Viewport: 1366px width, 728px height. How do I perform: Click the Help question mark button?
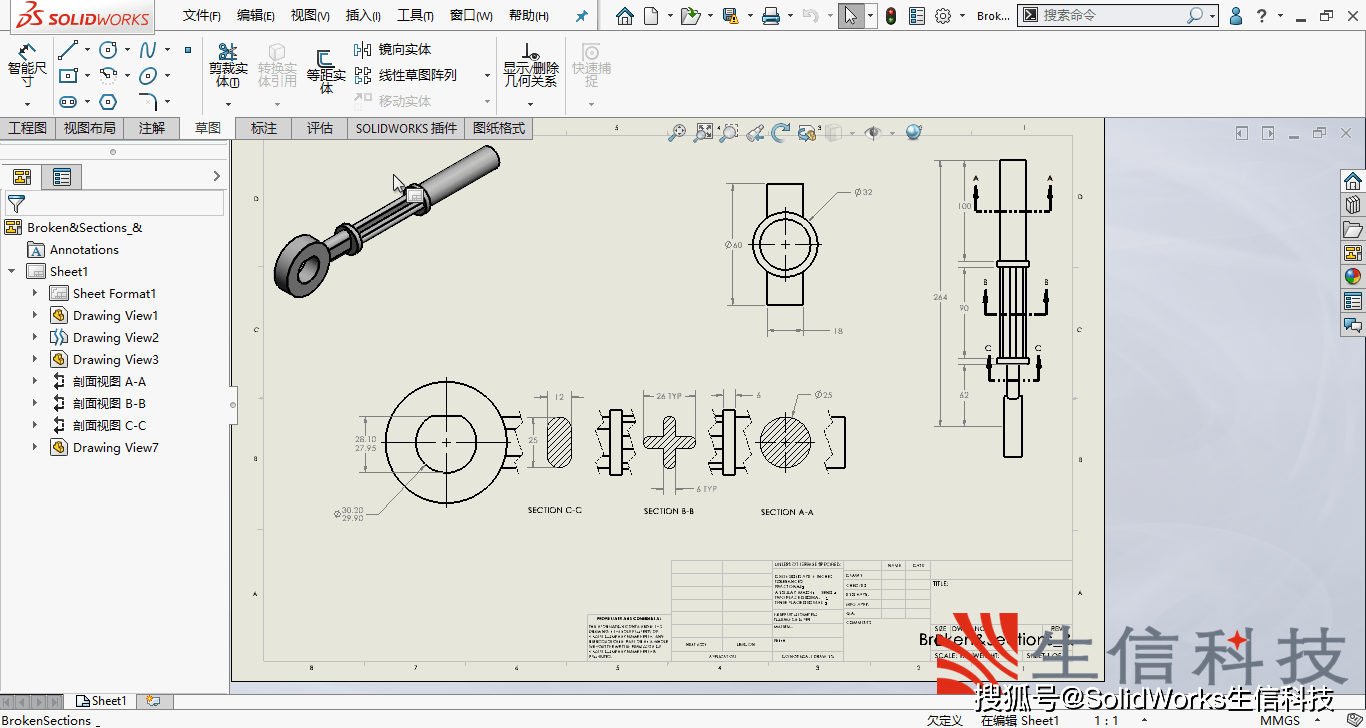1262,15
